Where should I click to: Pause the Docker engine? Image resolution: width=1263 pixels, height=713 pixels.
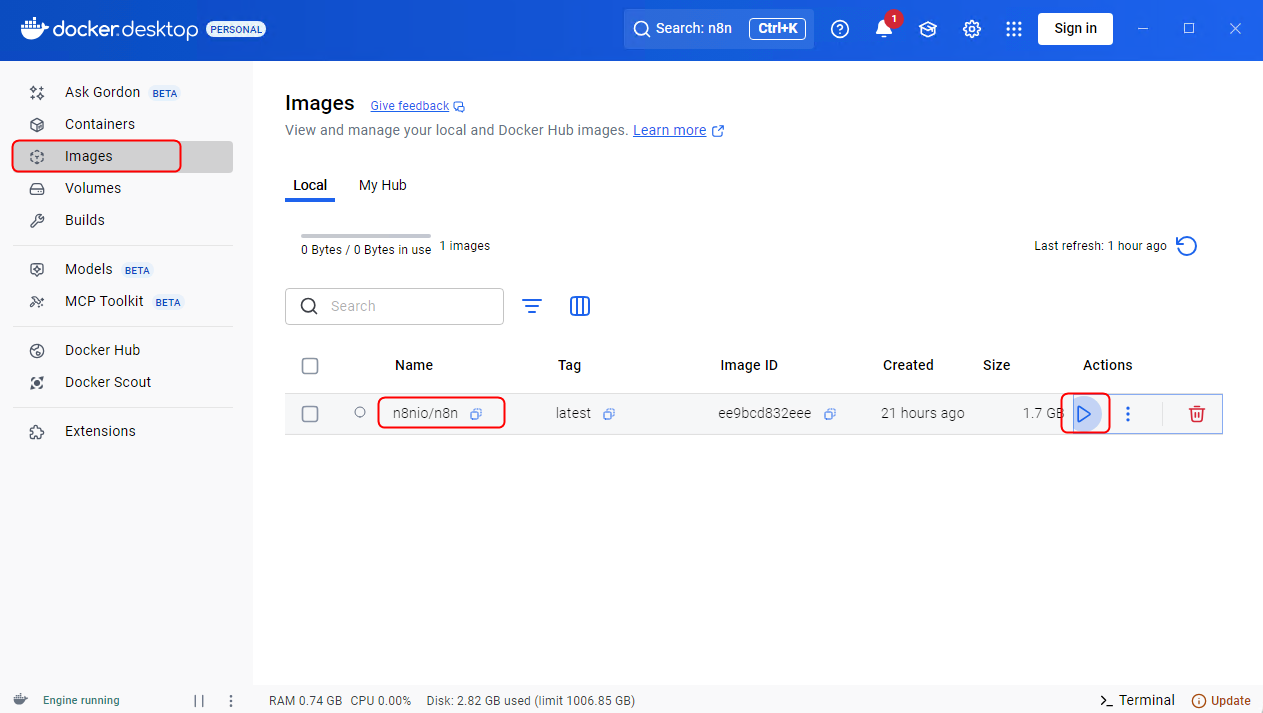coord(199,701)
